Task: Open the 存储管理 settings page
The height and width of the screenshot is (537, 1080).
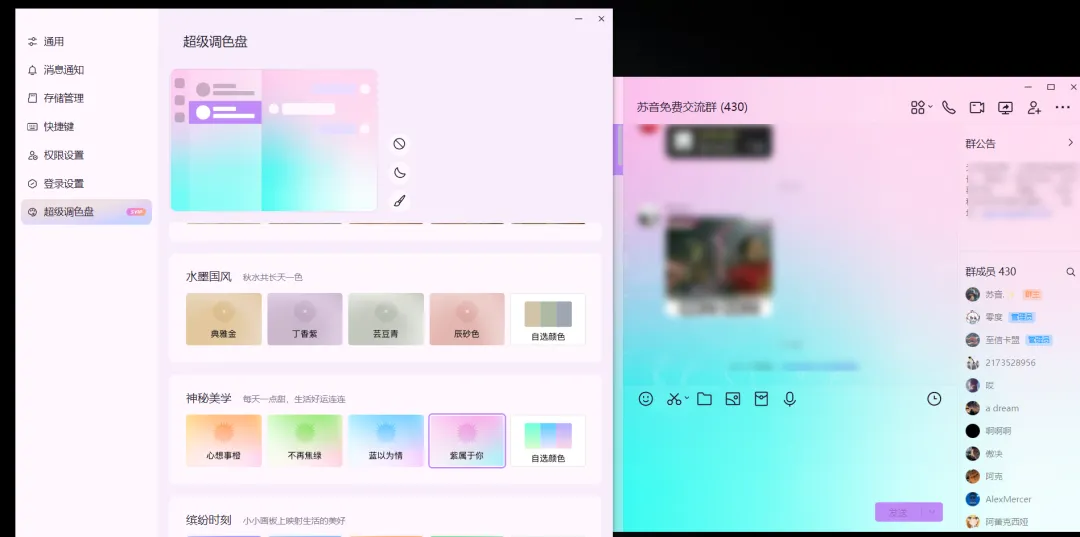Action: [x=63, y=98]
